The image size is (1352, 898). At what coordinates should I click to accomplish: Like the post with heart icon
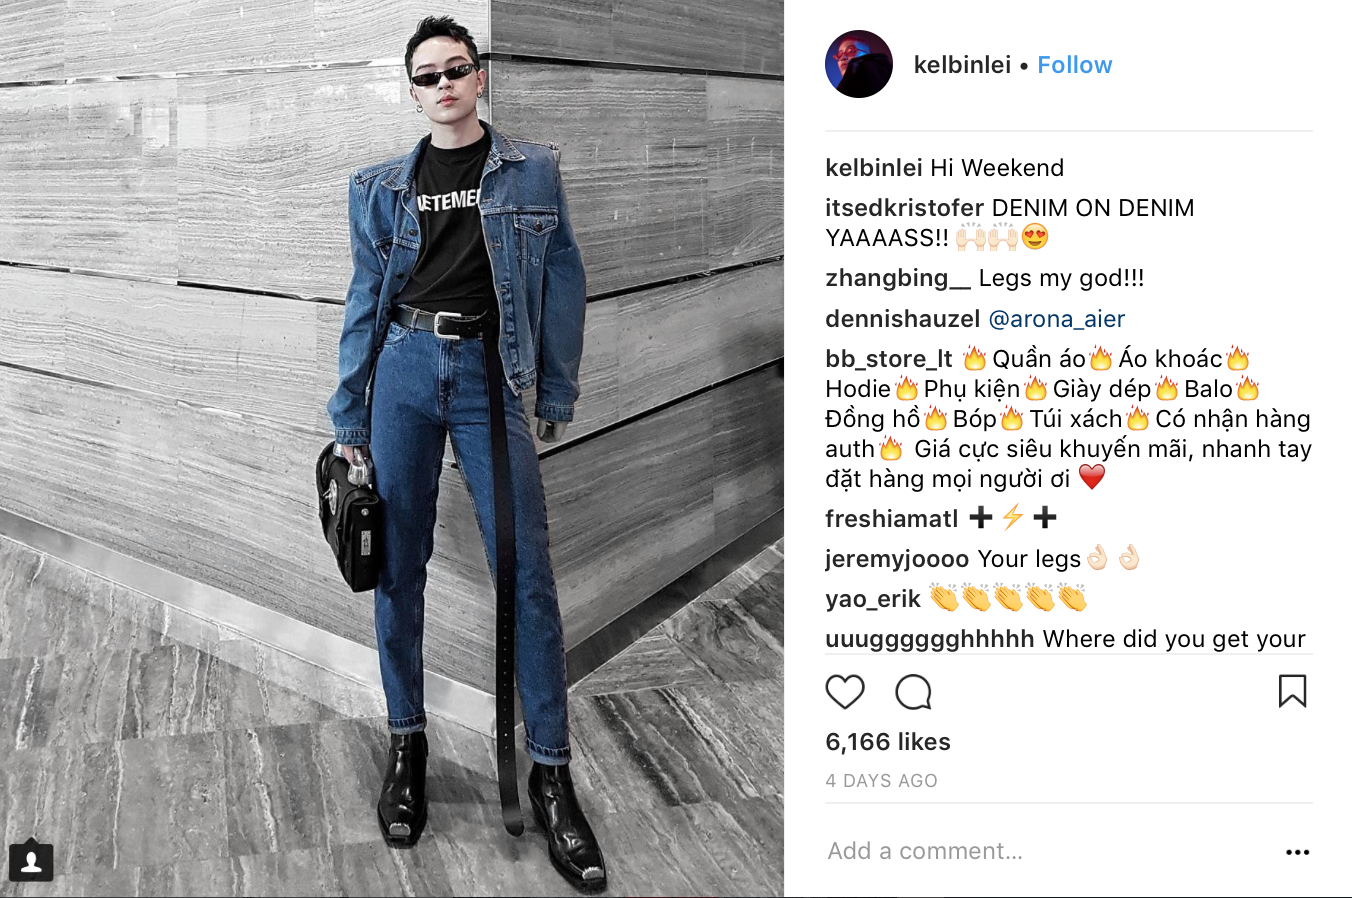click(x=845, y=692)
